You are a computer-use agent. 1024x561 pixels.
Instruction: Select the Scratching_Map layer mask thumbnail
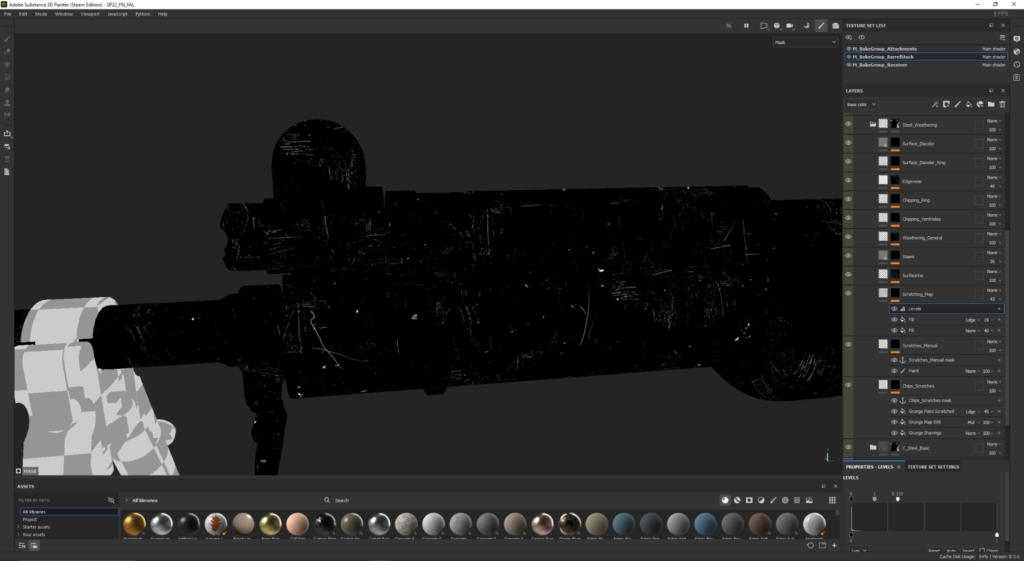895,293
